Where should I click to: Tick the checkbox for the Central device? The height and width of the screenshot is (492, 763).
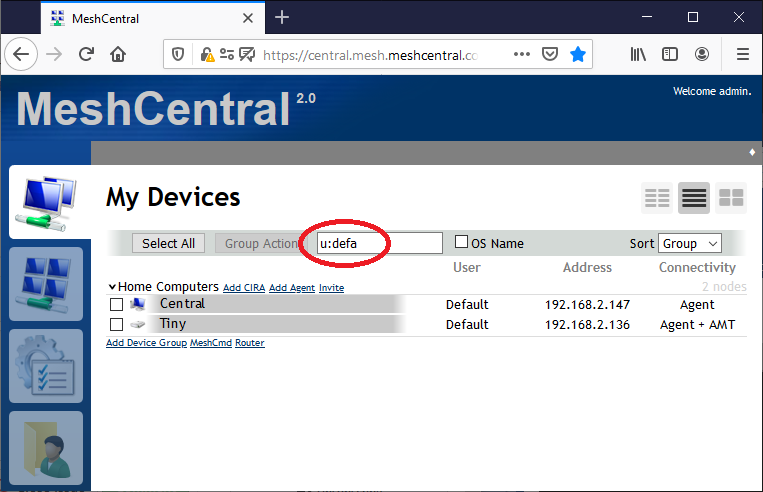coord(116,305)
